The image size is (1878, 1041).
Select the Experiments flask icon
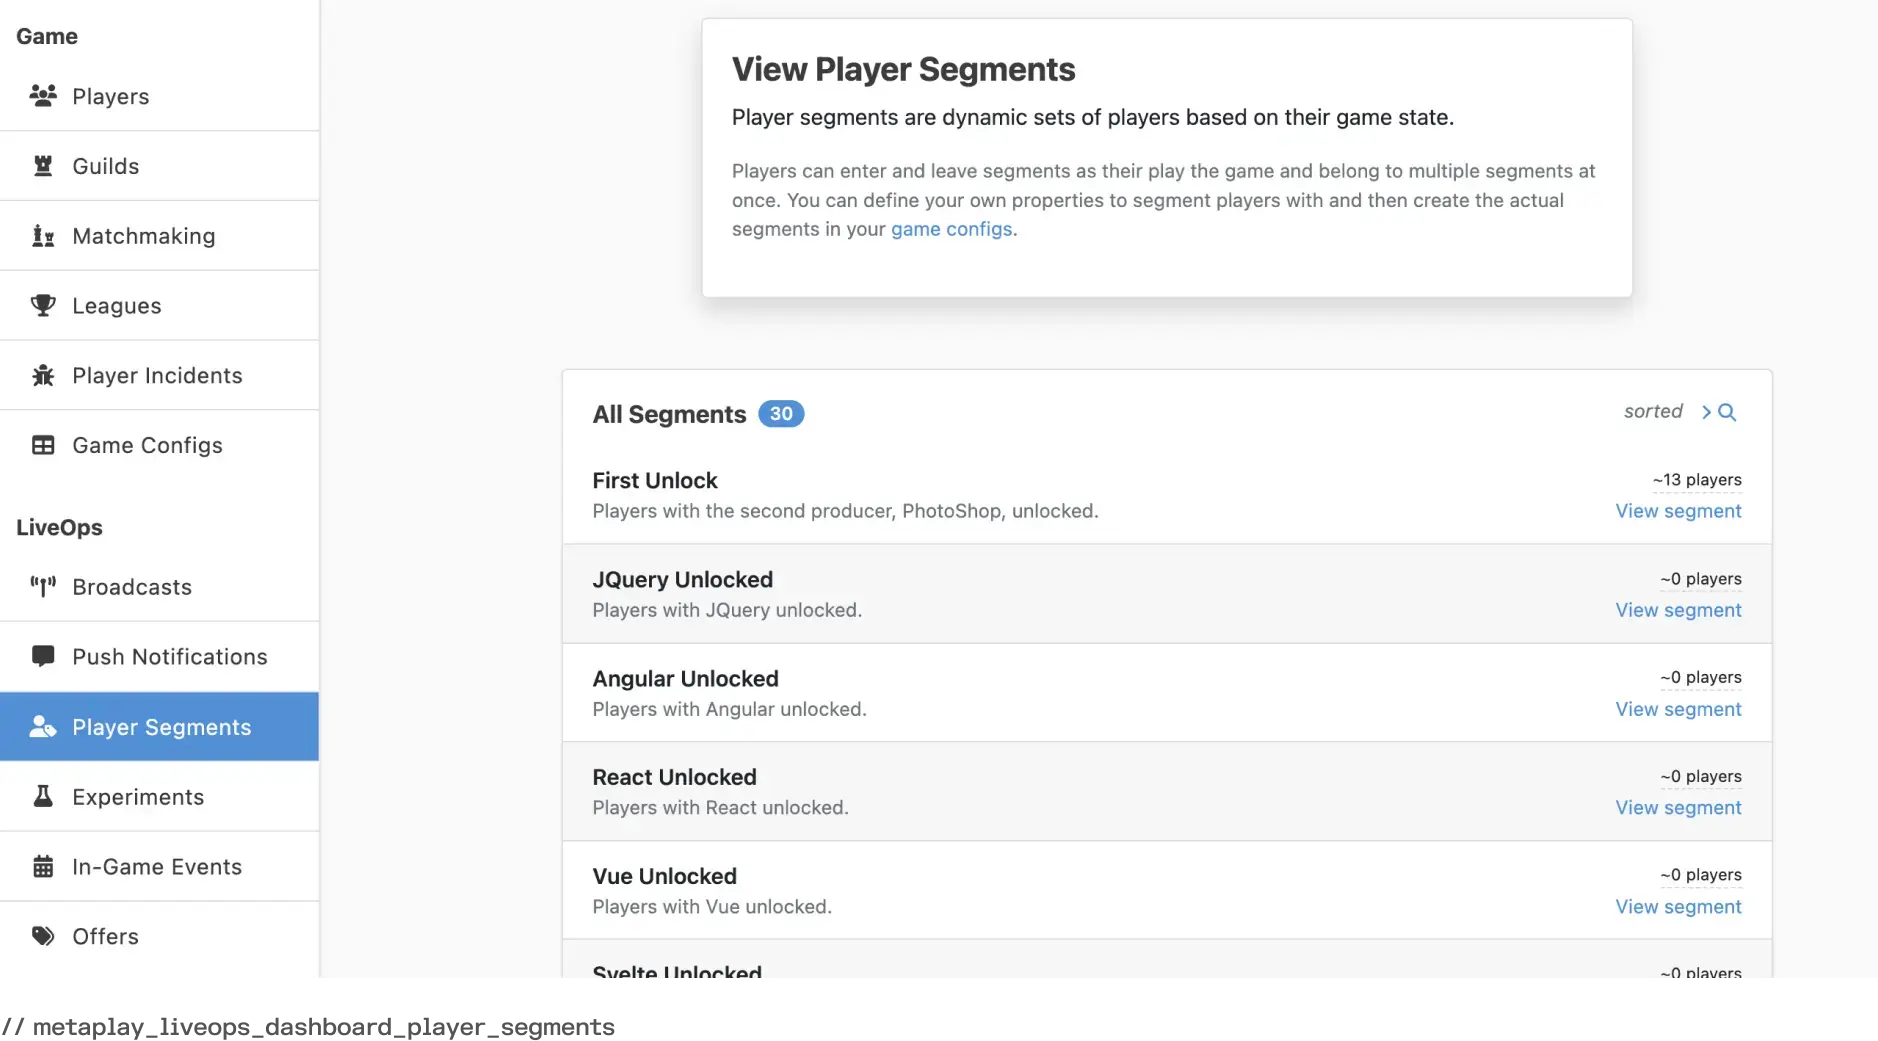click(x=42, y=796)
